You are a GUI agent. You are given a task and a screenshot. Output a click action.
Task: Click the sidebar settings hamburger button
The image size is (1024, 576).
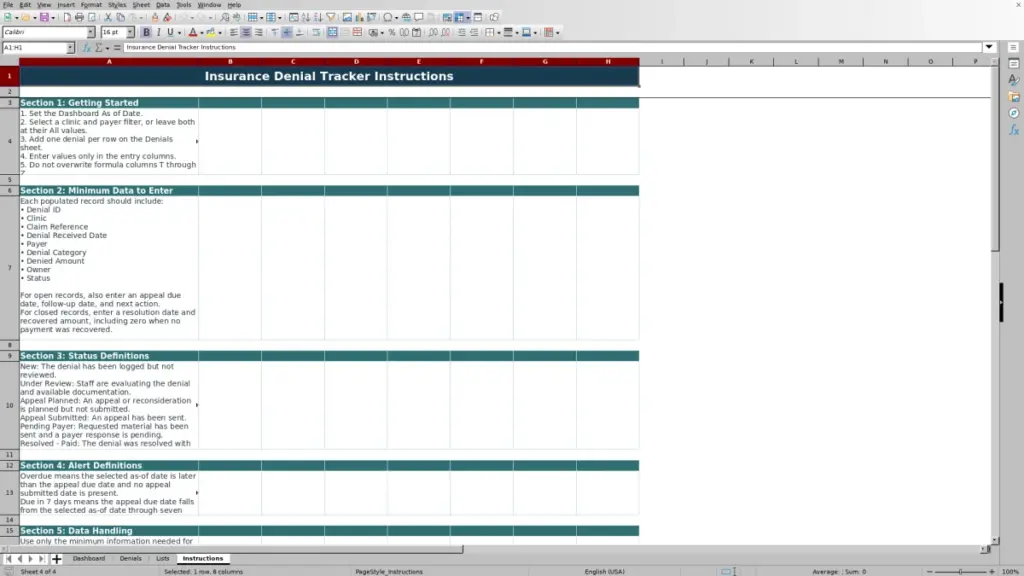click(x=1014, y=48)
